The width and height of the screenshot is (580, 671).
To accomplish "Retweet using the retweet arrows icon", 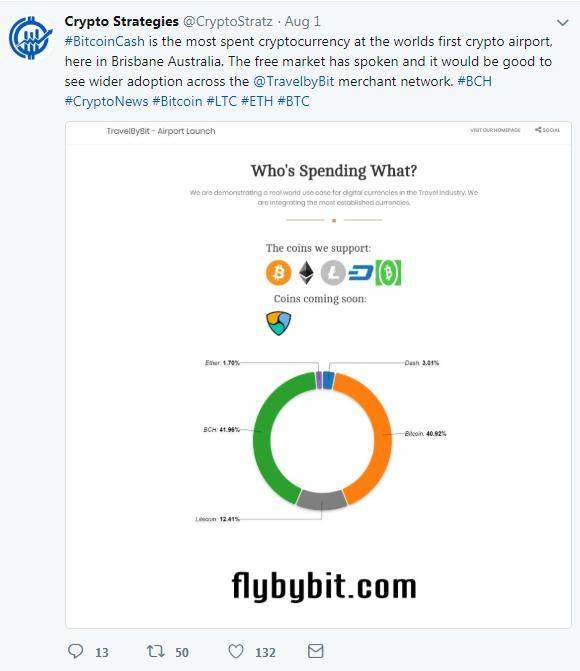I will (155, 651).
